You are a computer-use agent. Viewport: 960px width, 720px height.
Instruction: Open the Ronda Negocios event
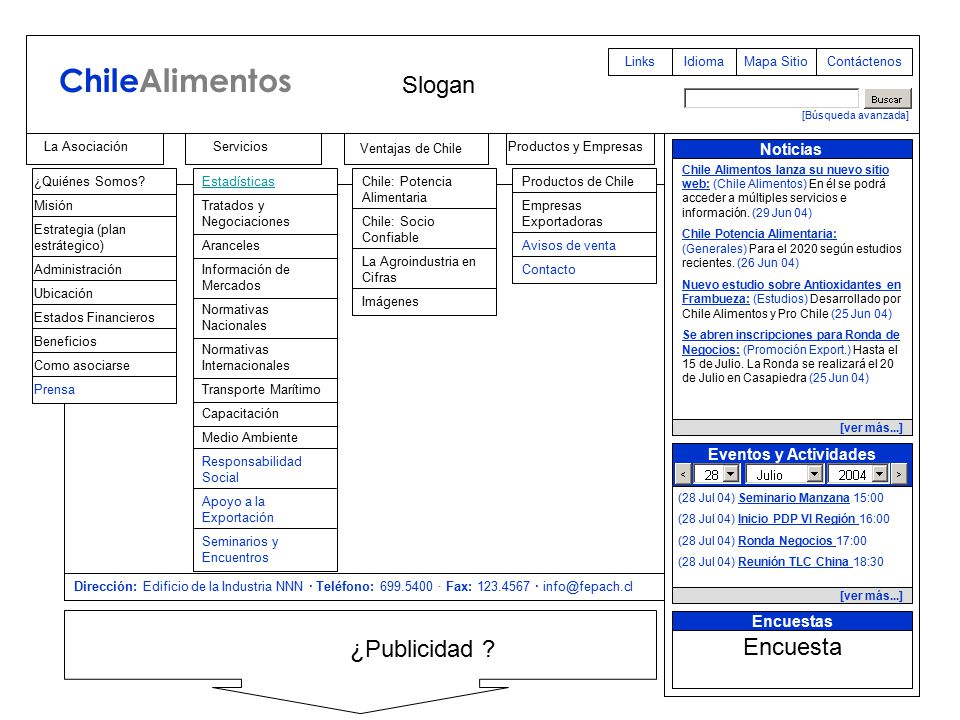pyautogui.click(x=786, y=541)
